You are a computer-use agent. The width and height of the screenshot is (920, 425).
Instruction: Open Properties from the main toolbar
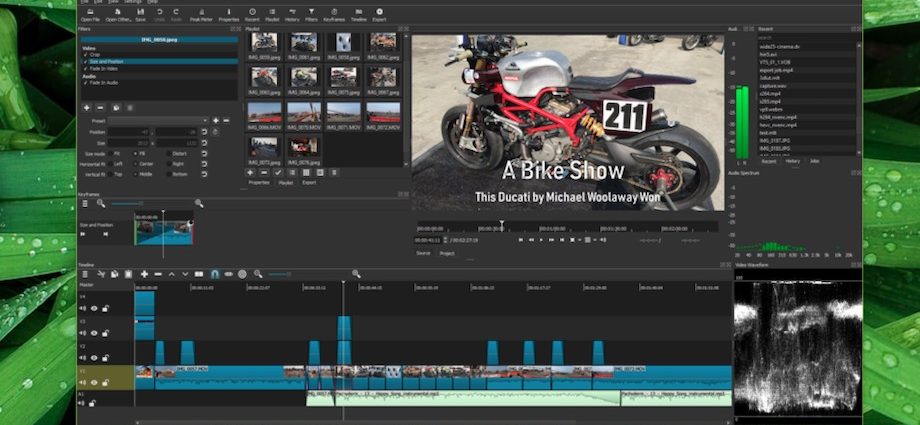229,15
